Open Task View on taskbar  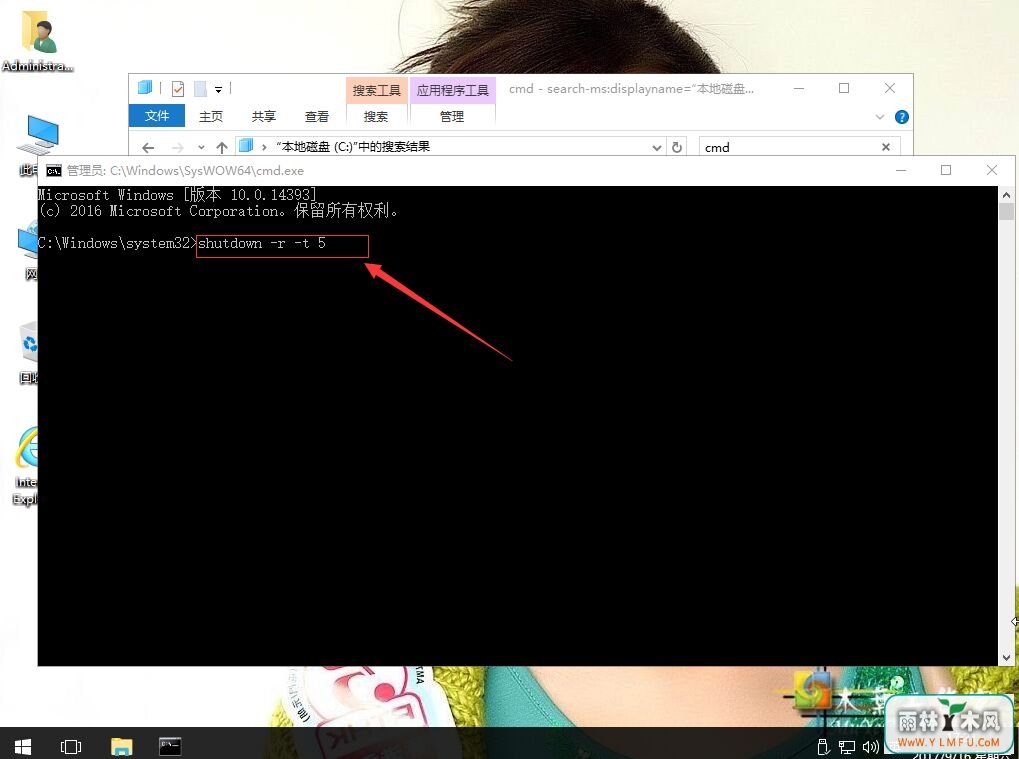coord(71,746)
